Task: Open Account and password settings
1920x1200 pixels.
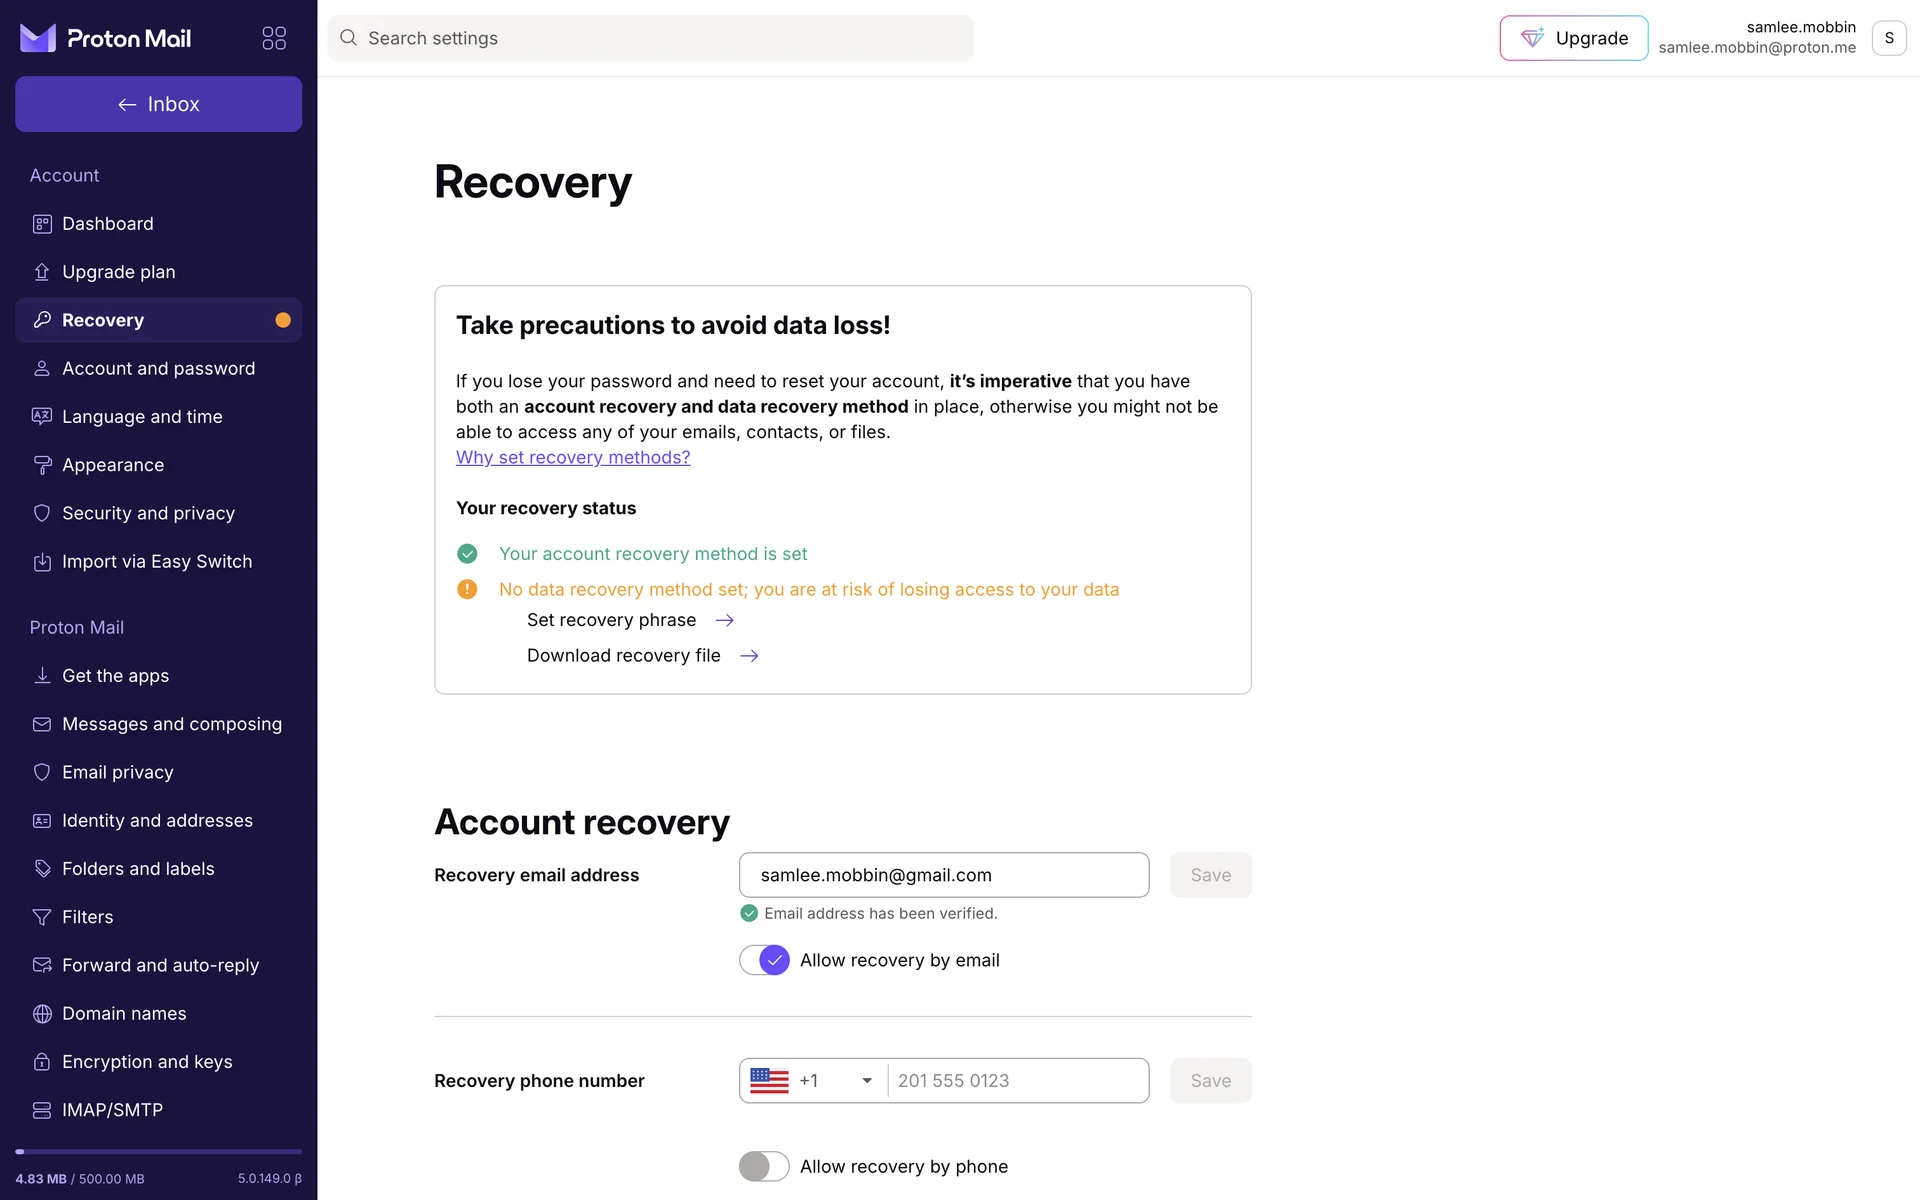Action: click(158, 369)
